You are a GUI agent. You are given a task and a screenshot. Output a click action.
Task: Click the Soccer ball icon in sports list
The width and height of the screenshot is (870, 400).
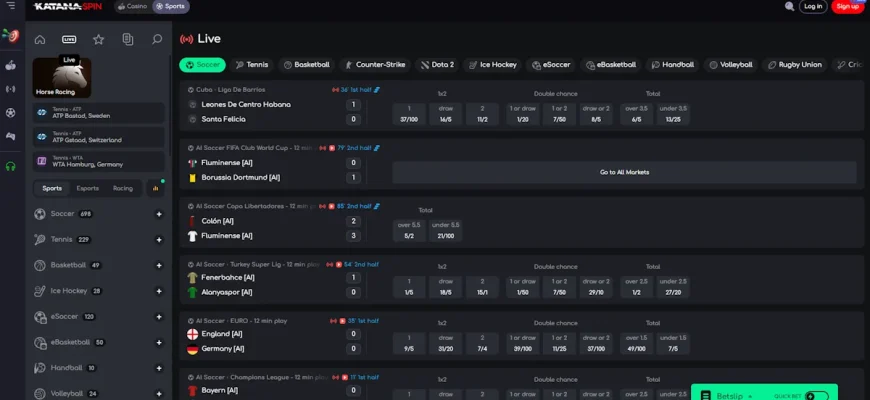pyautogui.click(x=40, y=214)
